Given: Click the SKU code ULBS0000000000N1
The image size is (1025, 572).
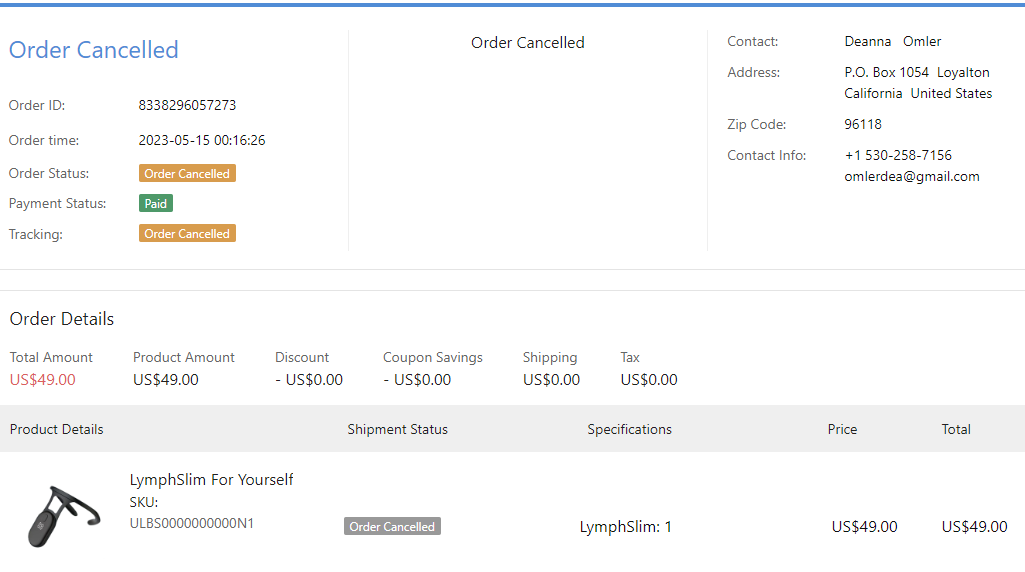Looking at the screenshot, I should (191, 522).
